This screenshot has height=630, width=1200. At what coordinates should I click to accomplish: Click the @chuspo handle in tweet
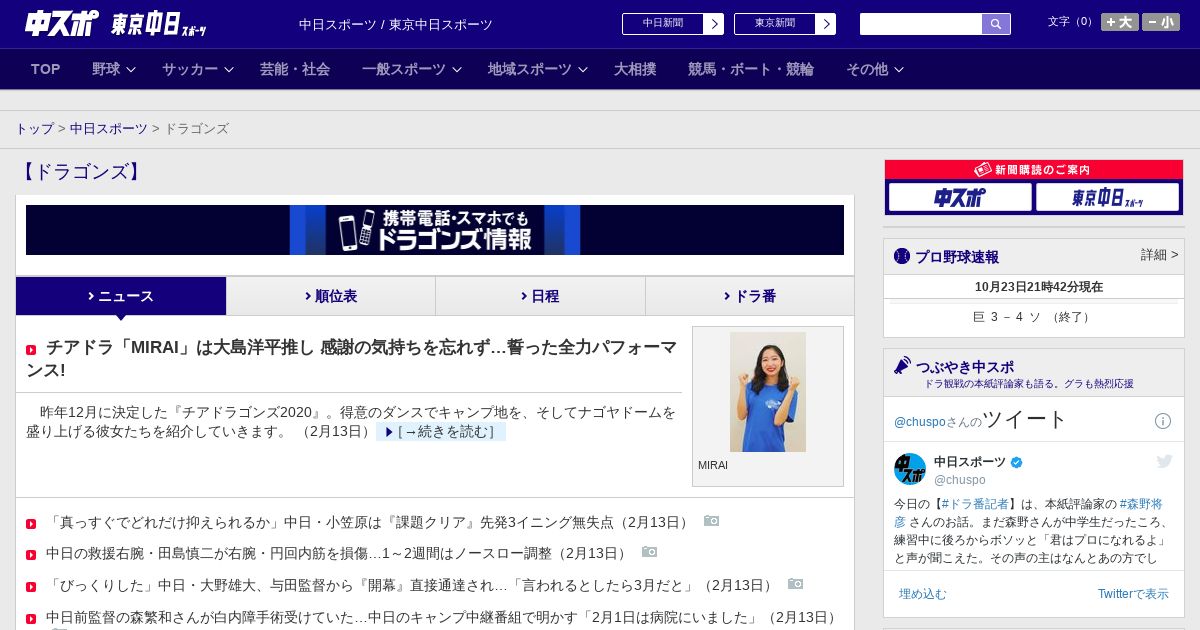(960, 480)
